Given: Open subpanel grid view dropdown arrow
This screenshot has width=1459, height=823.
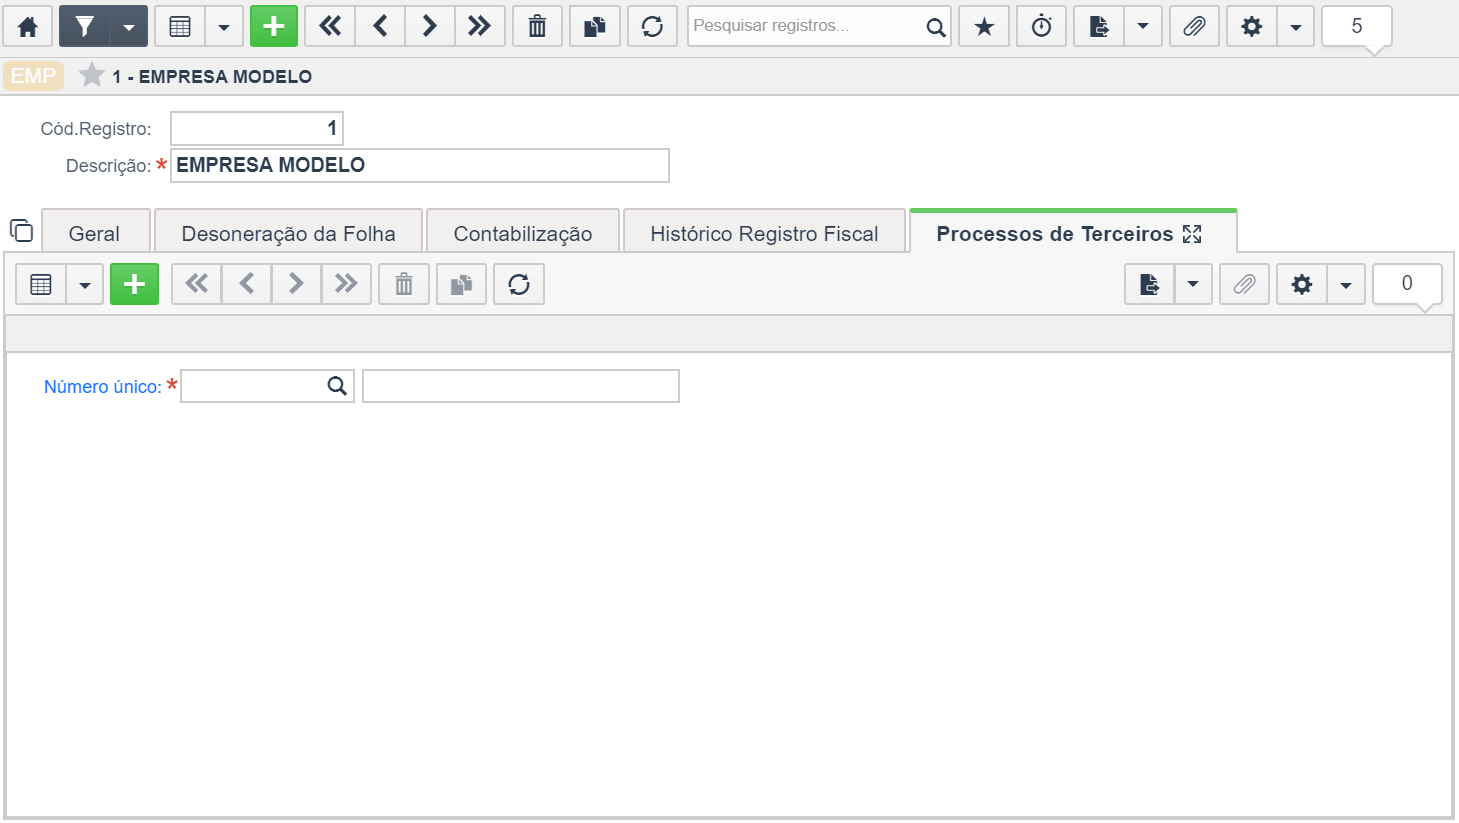Looking at the screenshot, I should [85, 284].
